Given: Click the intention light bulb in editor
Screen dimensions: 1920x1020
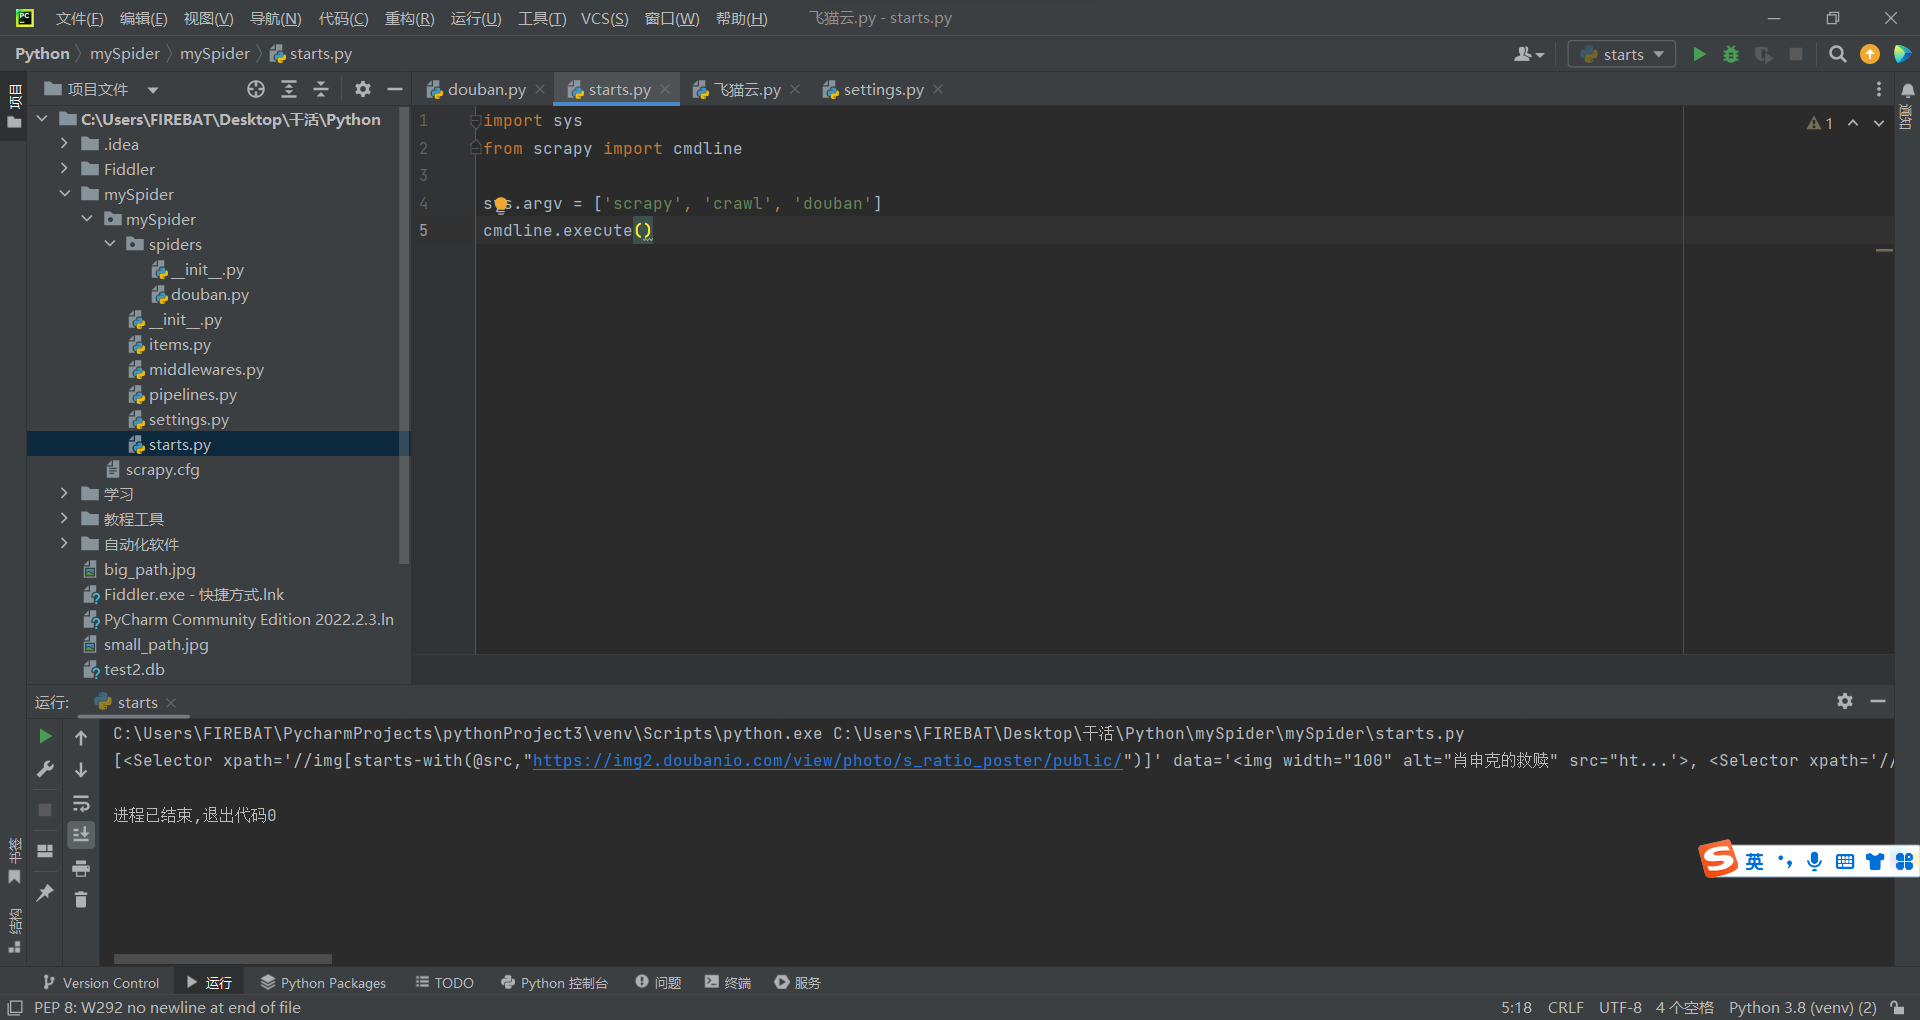Looking at the screenshot, I should point(501,205).
